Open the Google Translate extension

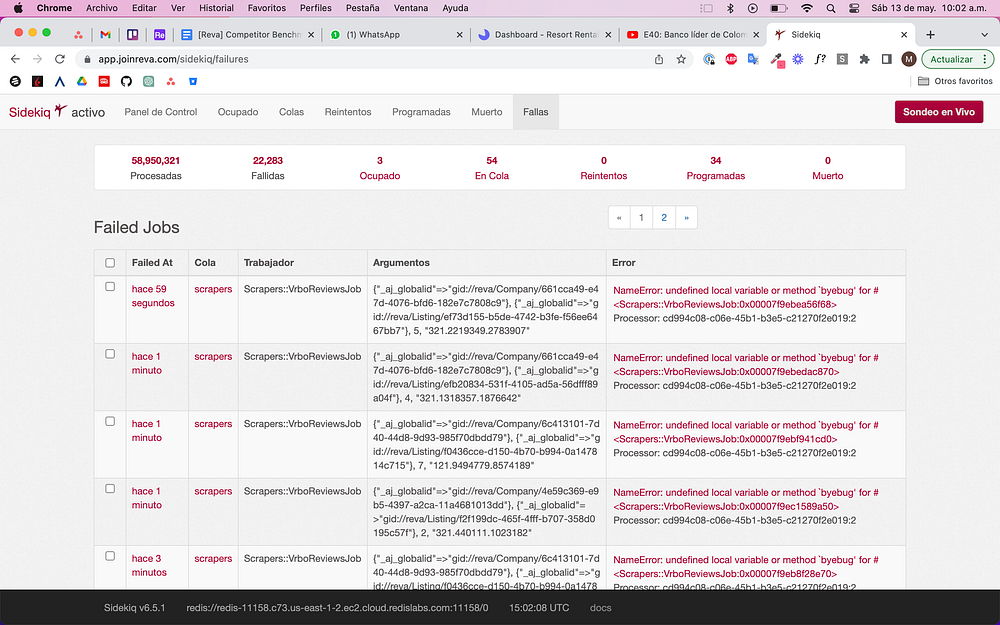(753, 59)
